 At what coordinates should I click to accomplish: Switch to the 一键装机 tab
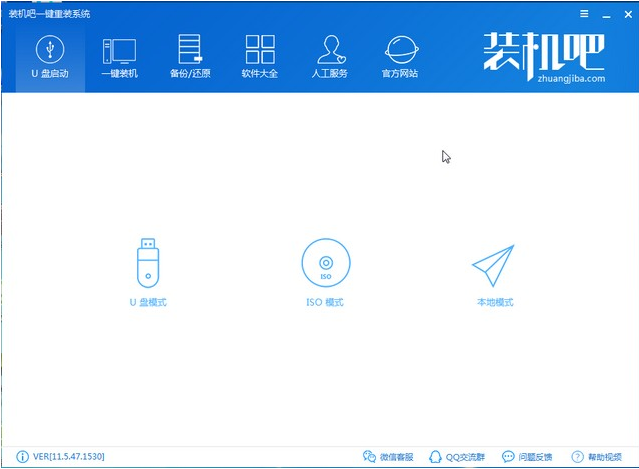tap(119, 57)
